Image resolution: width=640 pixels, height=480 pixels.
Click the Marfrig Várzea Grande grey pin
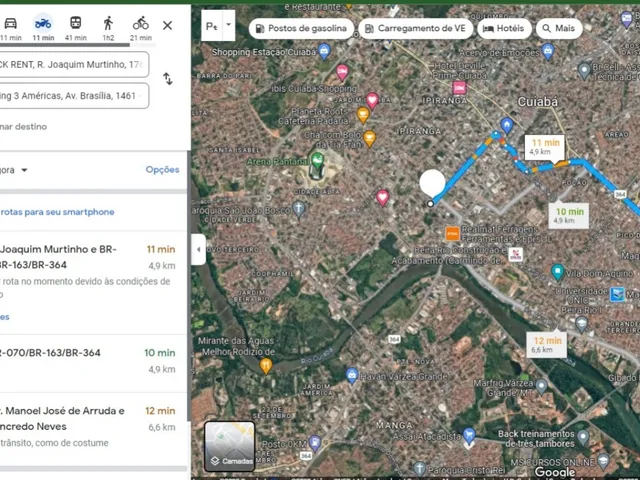[x=541, y=386]
